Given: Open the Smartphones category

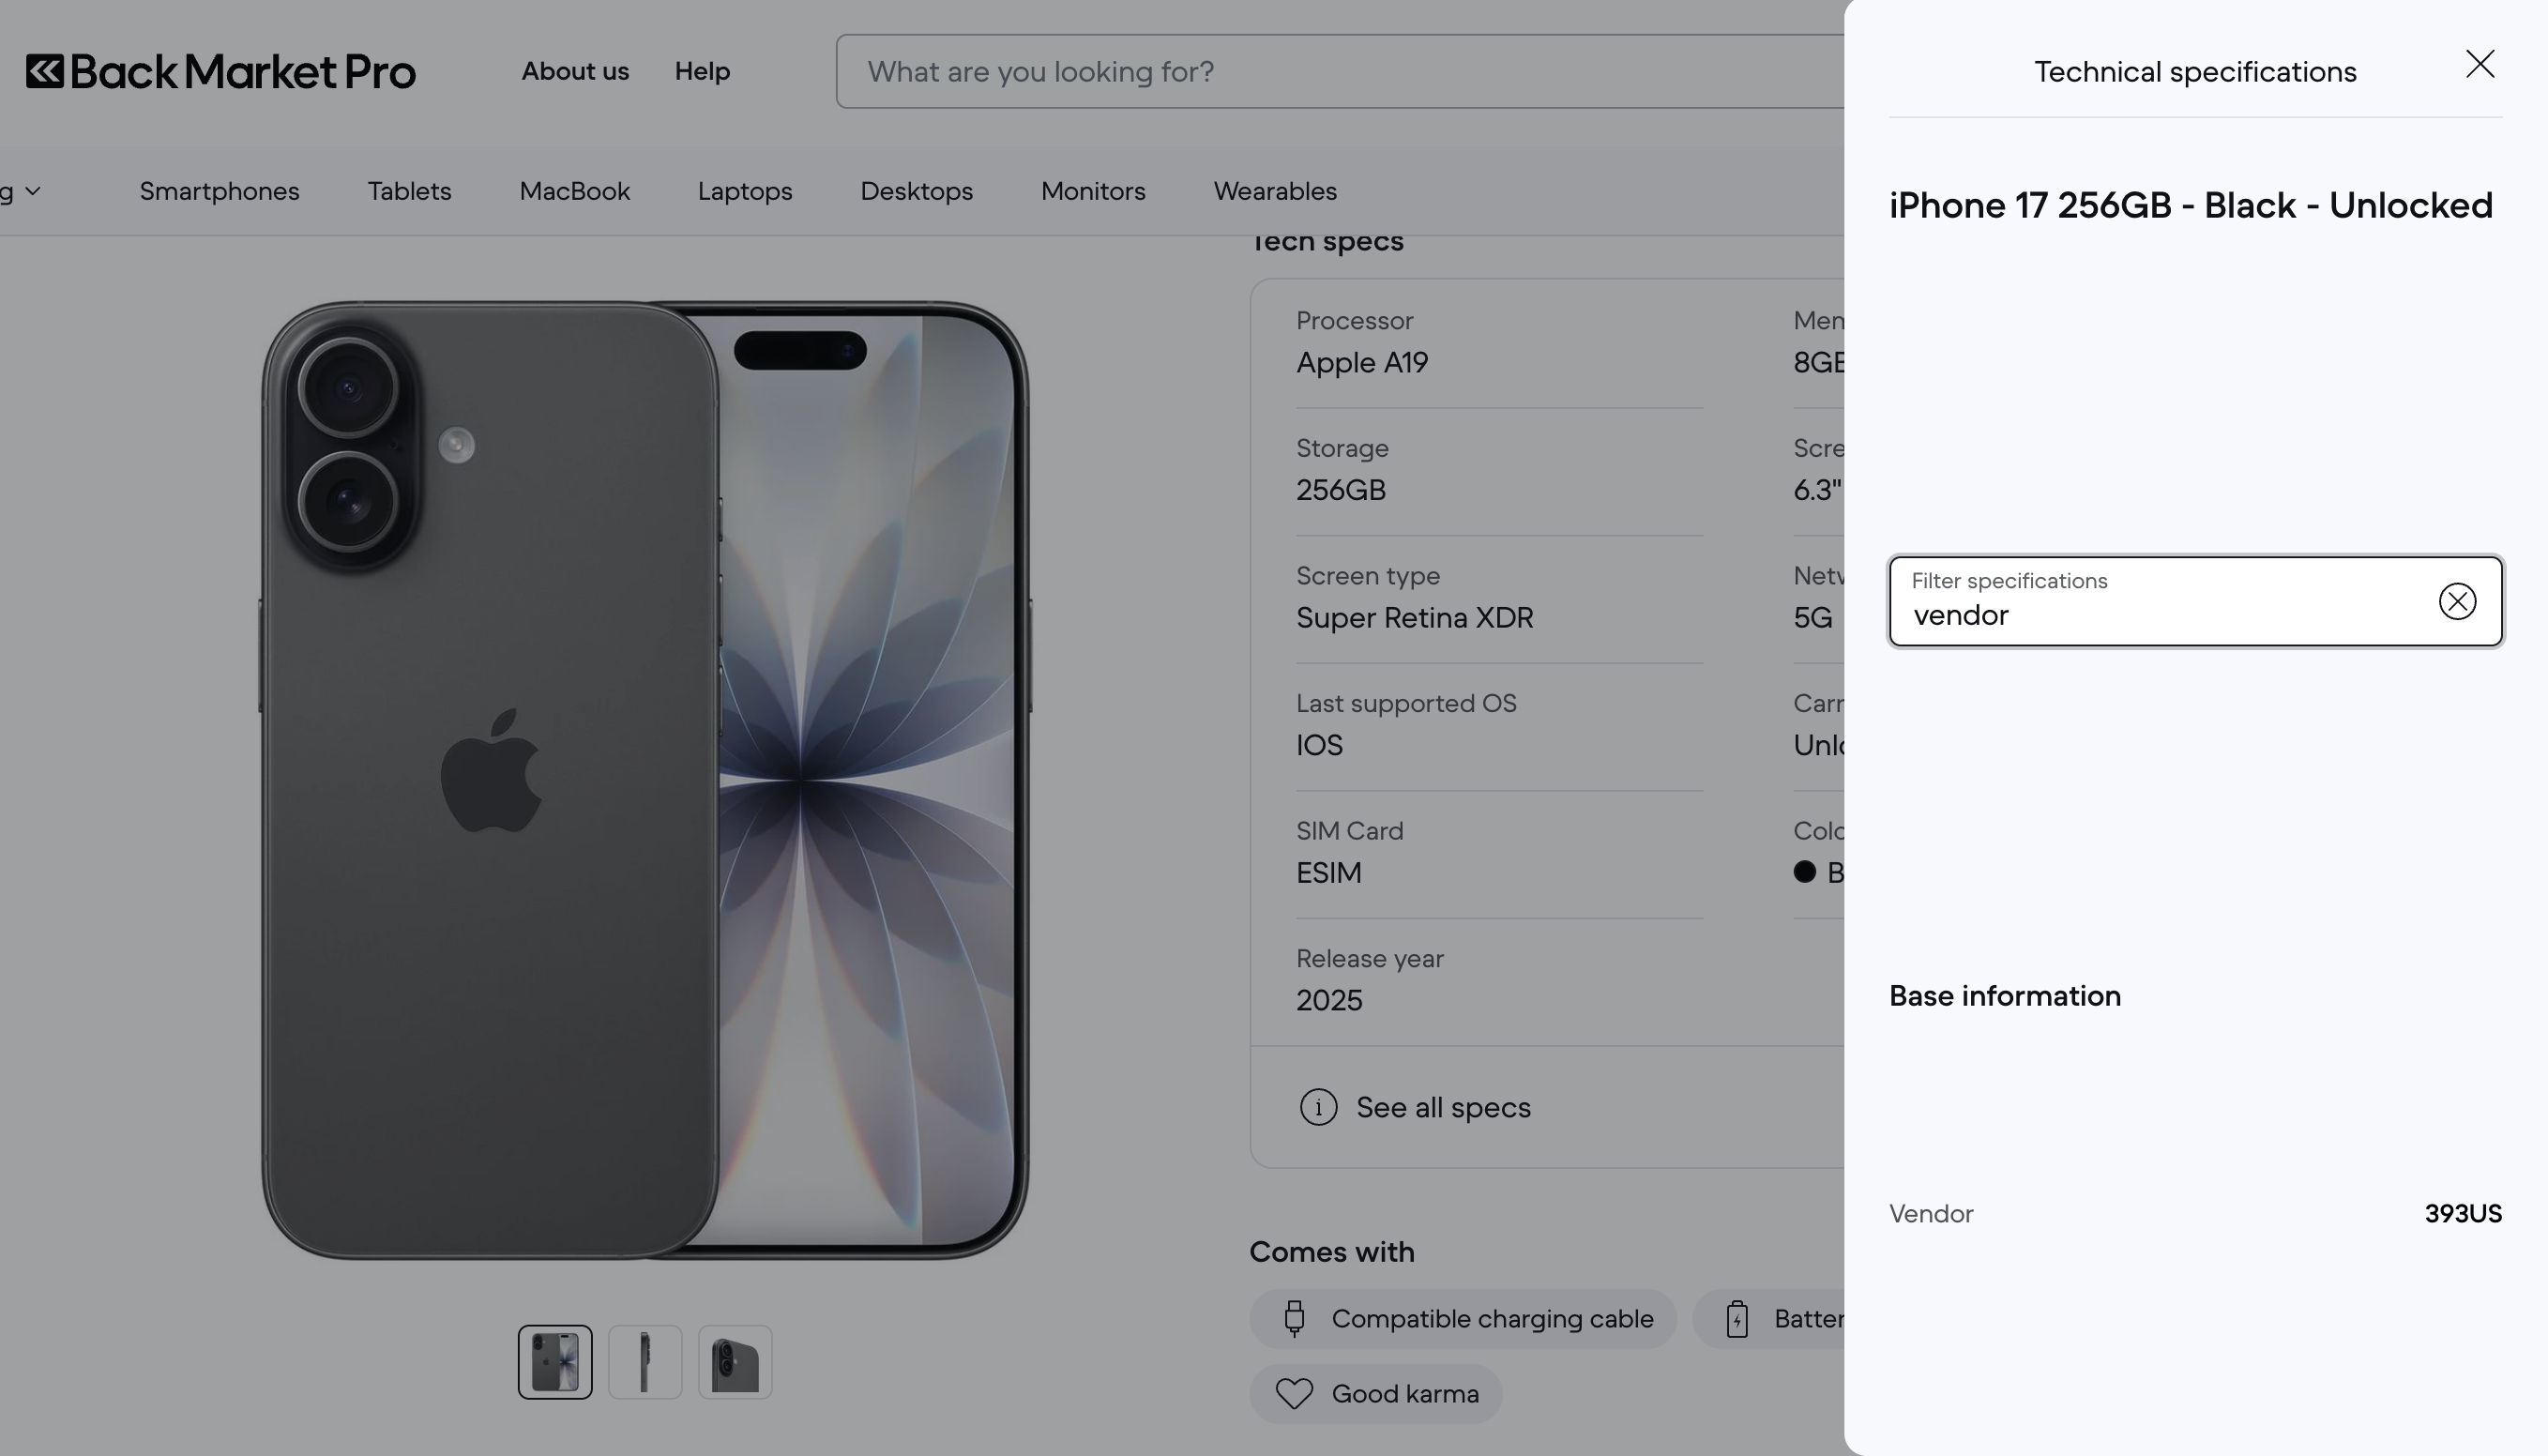Looking at the screenshot, I should coord(219,191).
